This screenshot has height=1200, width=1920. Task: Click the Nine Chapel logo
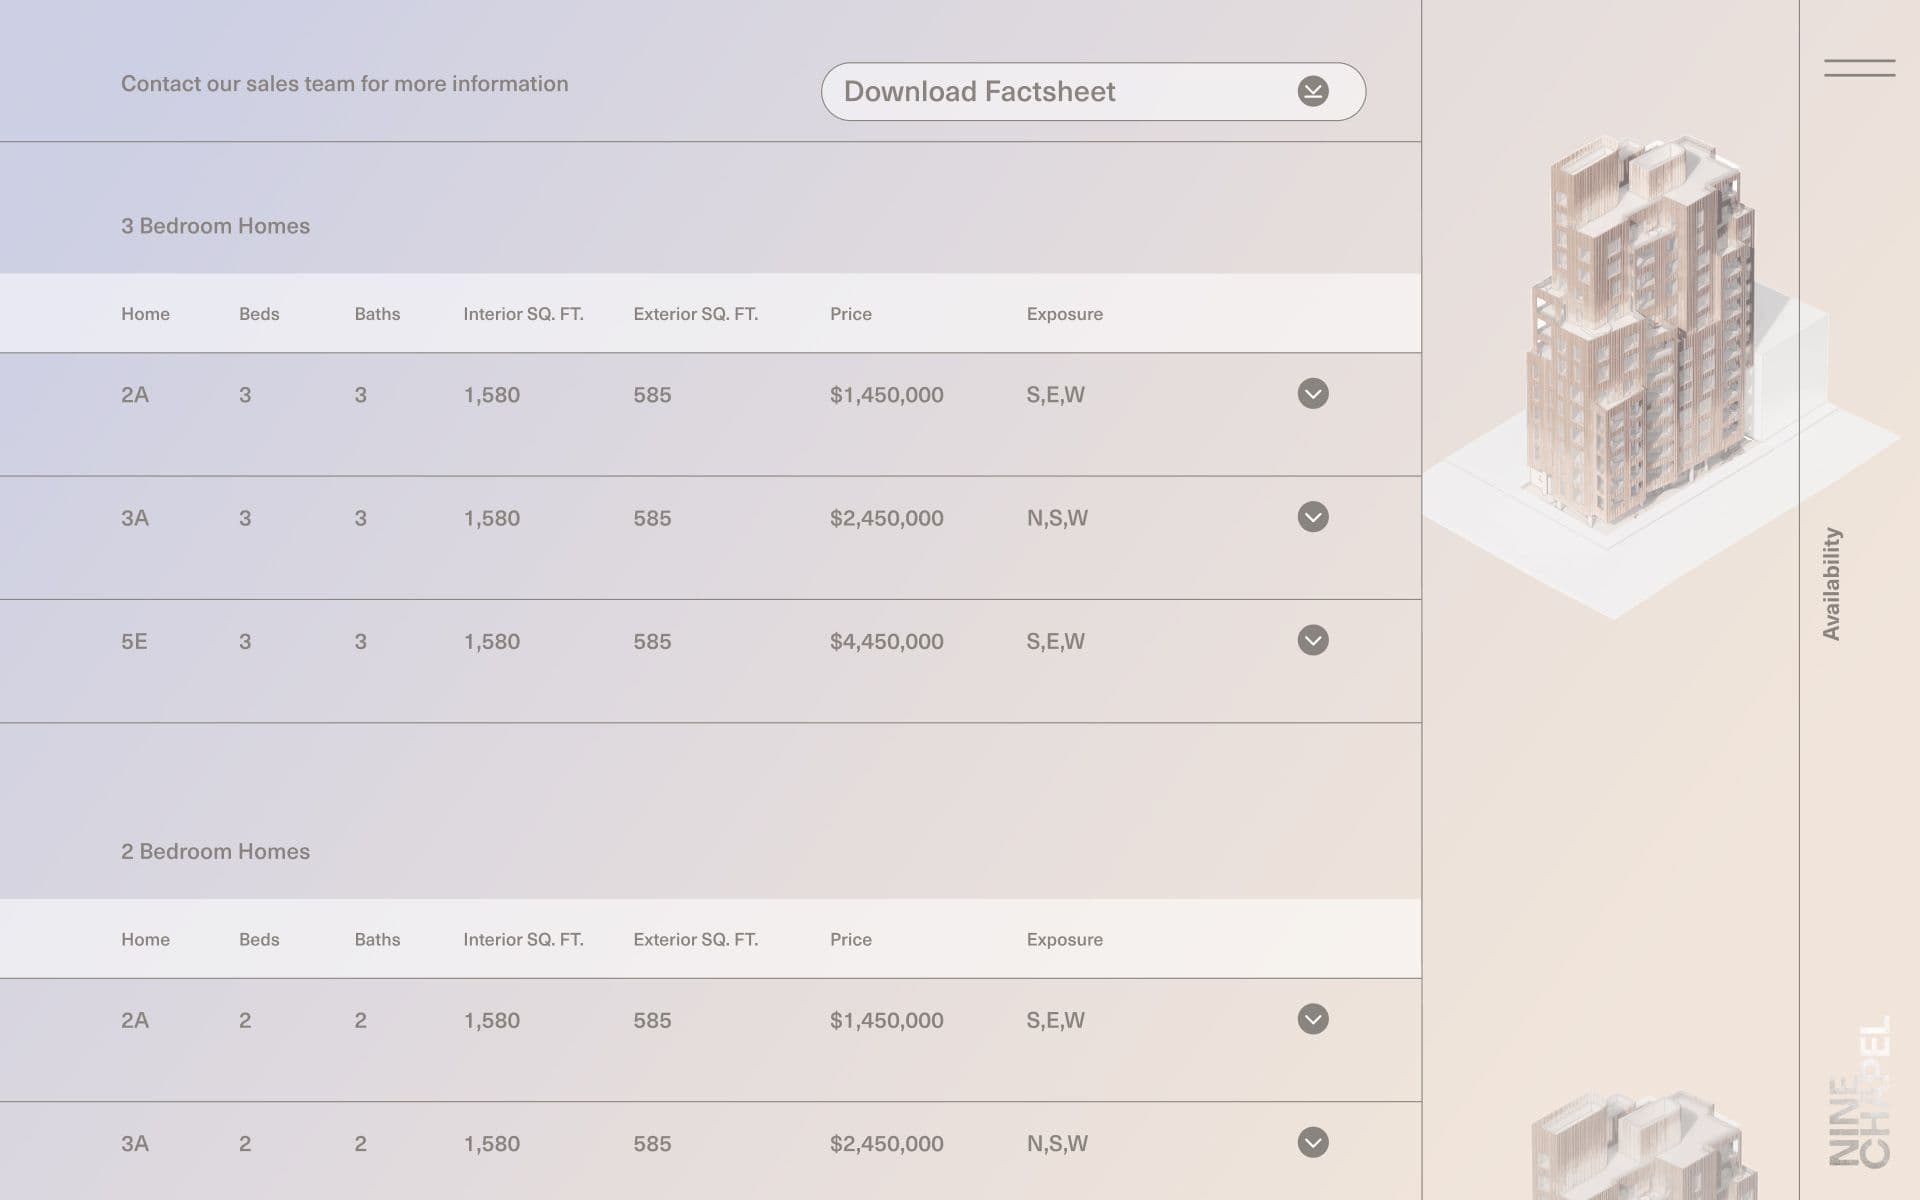click(x=1860, y=1092)
